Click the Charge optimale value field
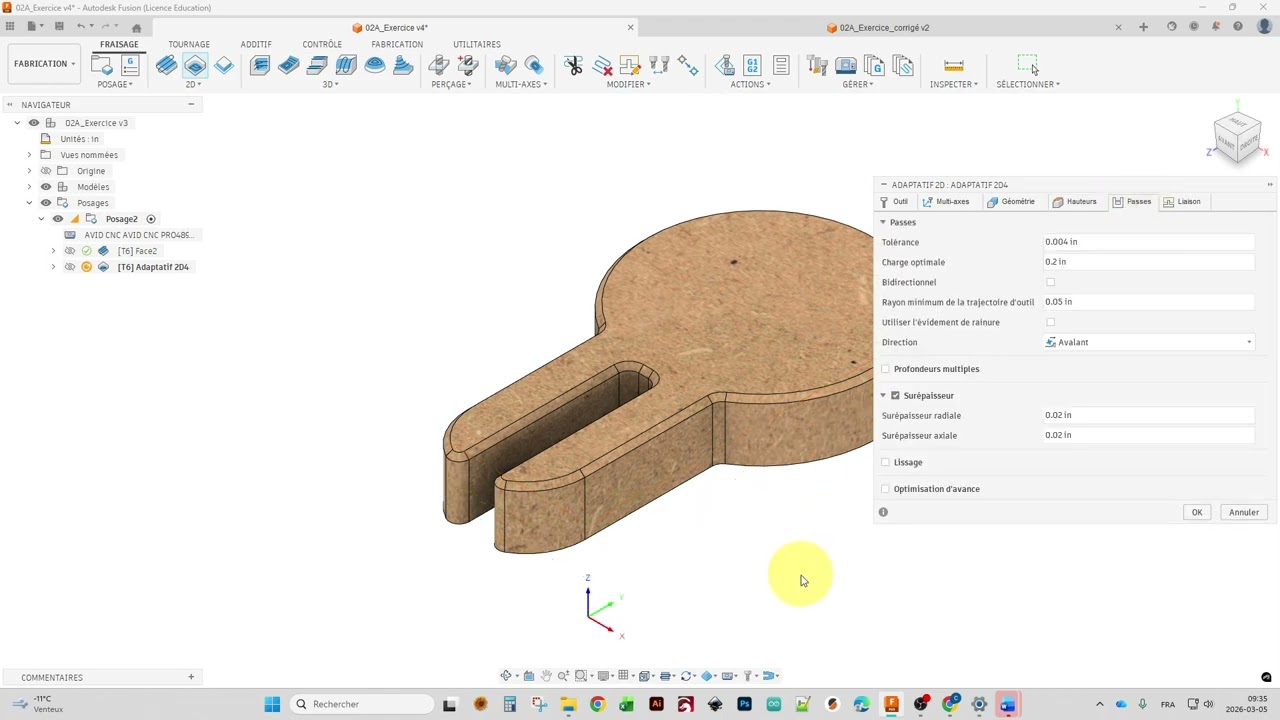Screen dimensions: 1280x720 (1149, 262)
